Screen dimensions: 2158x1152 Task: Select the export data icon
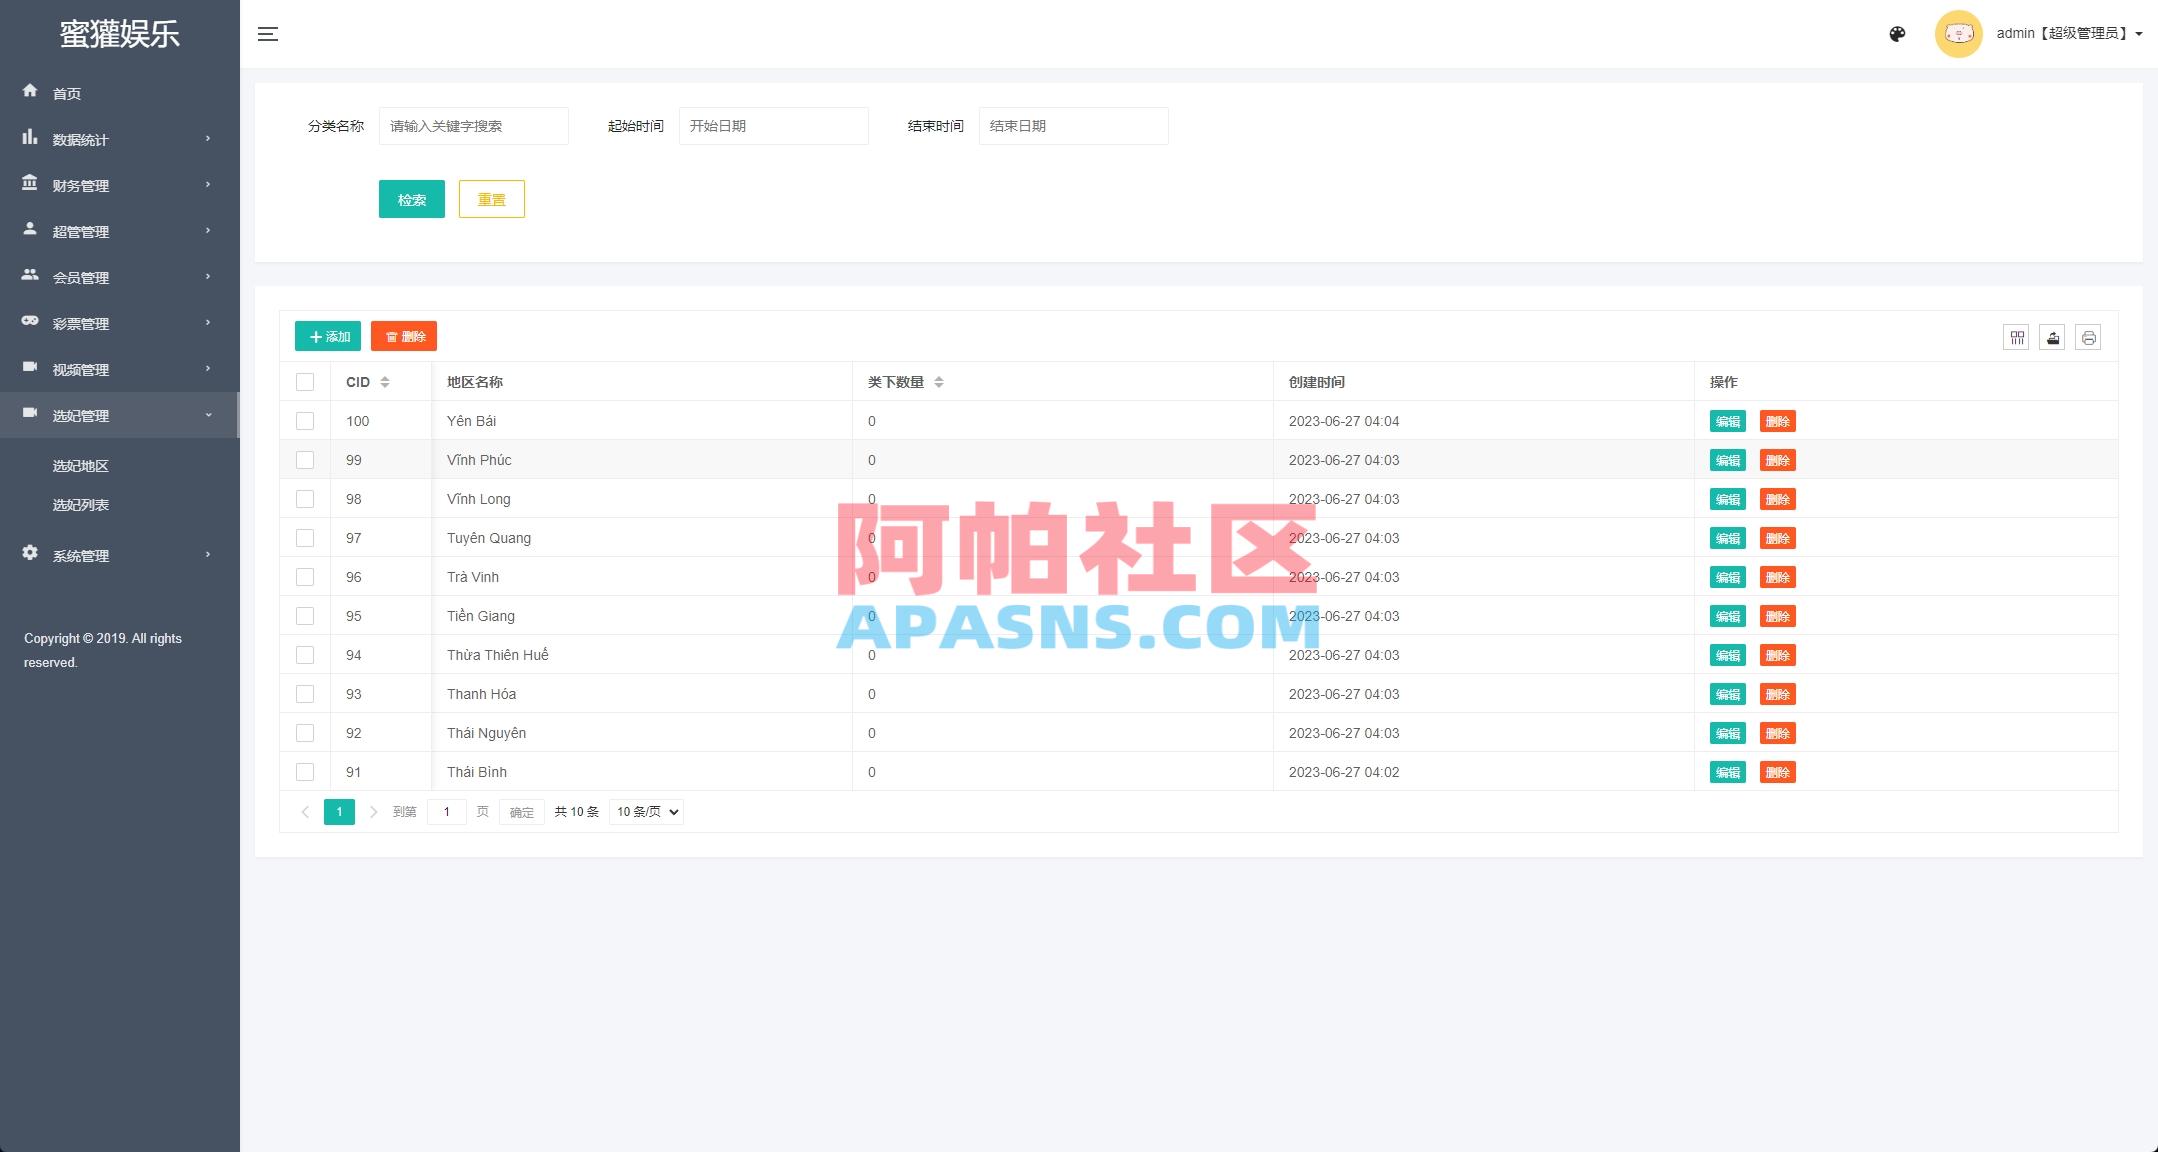tap(2053, 337)
